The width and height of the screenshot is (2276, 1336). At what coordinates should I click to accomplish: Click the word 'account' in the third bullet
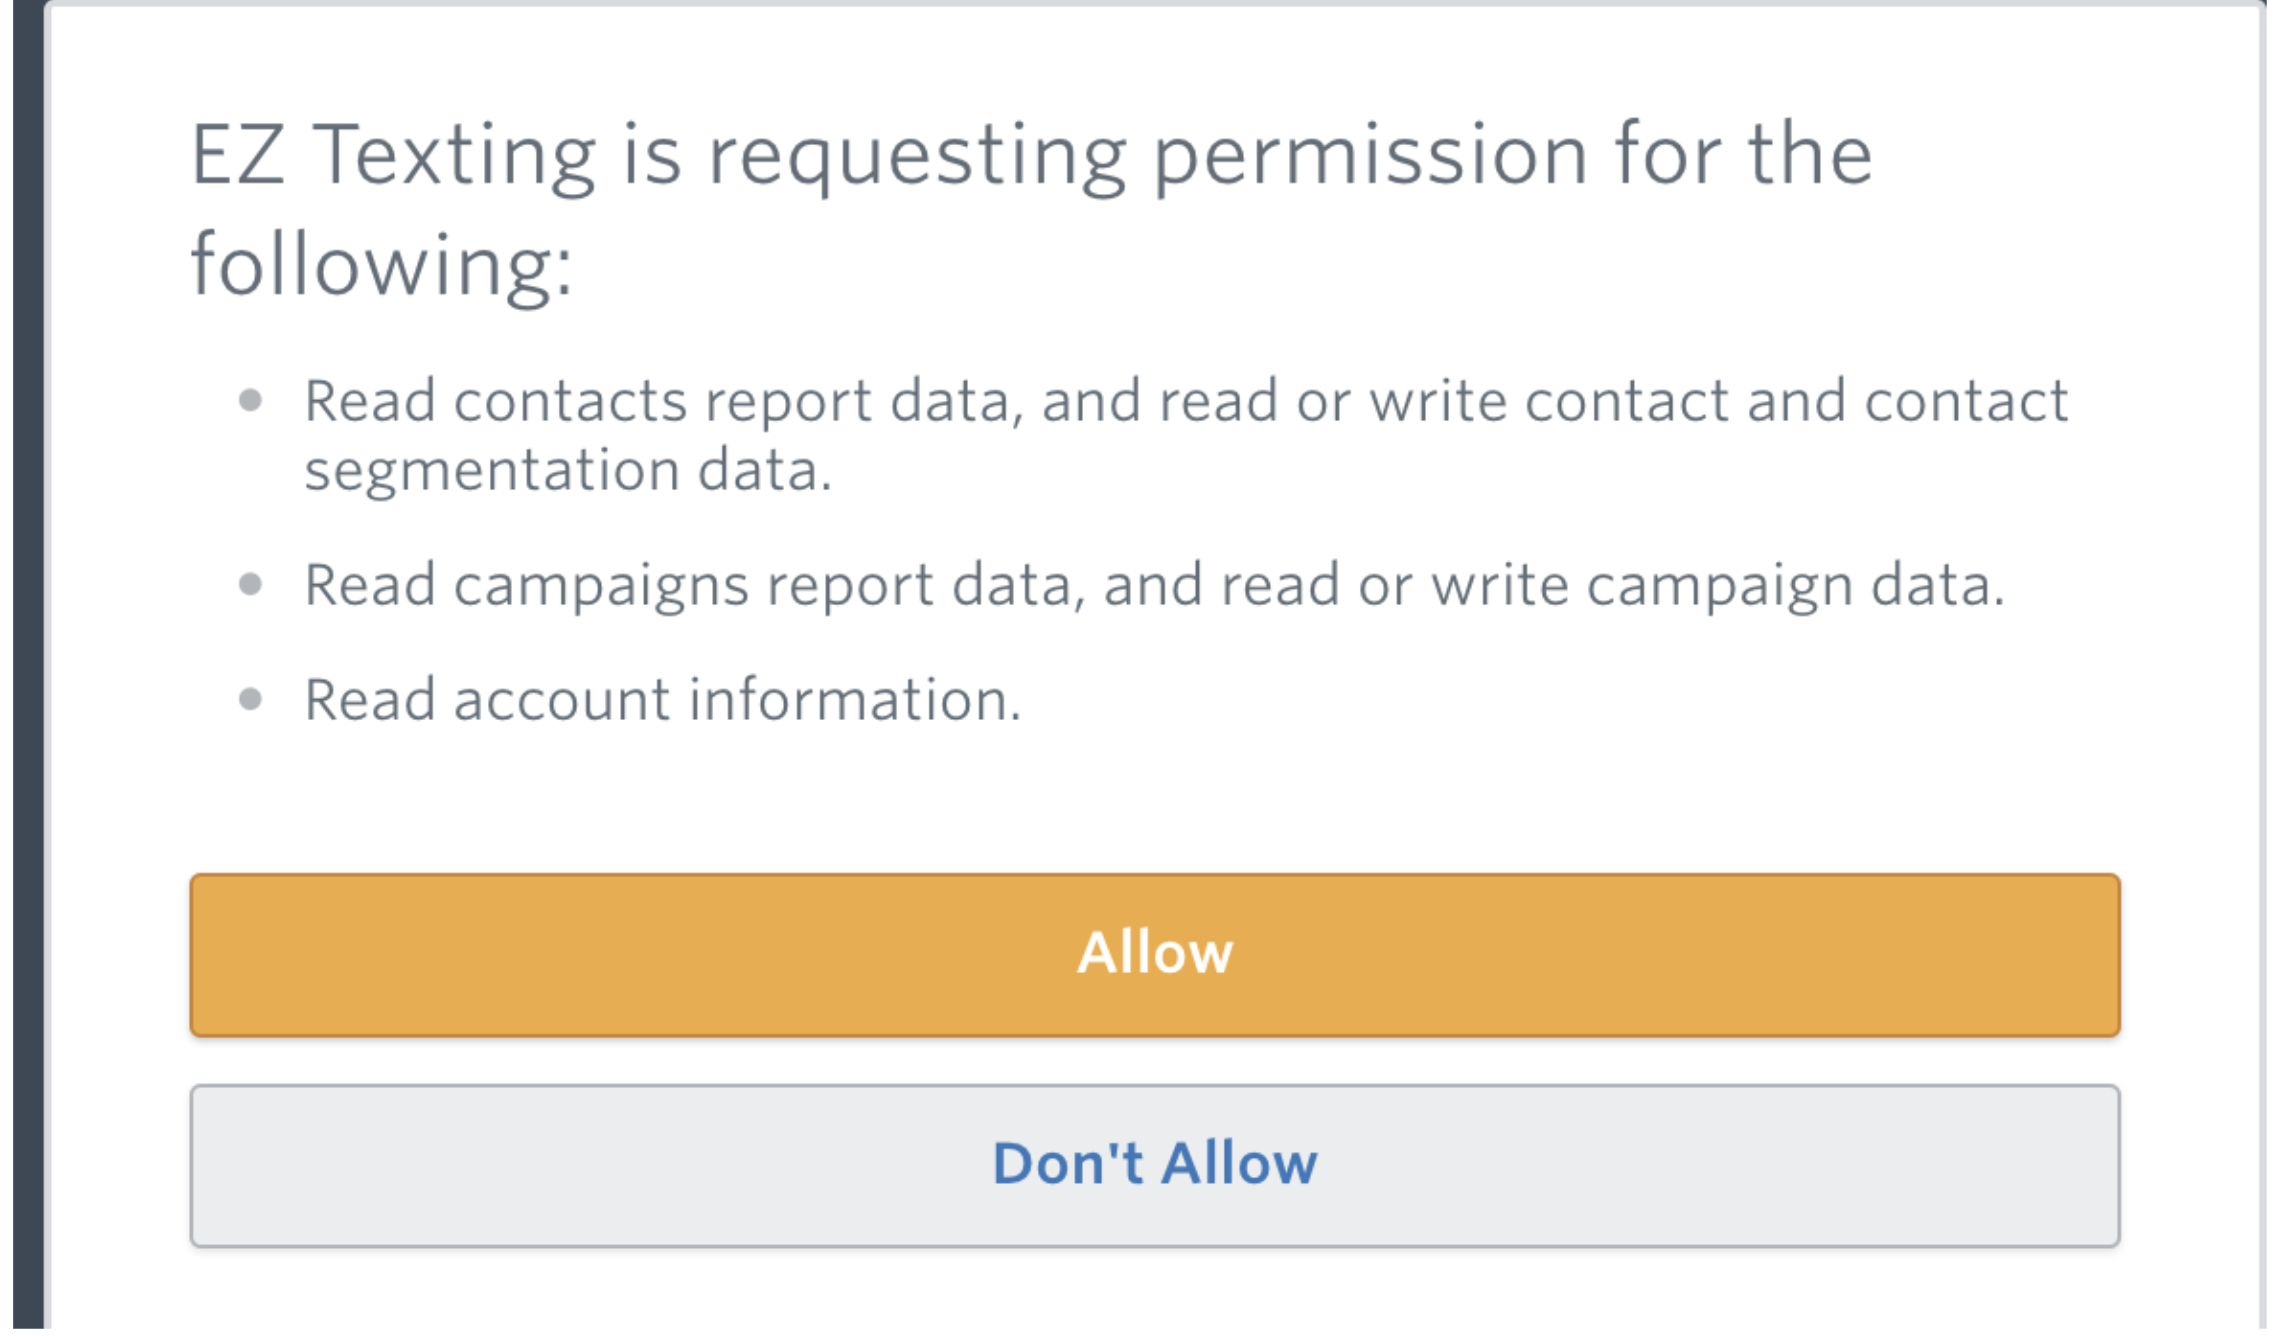pyautogui.click(x=561, y=699)
